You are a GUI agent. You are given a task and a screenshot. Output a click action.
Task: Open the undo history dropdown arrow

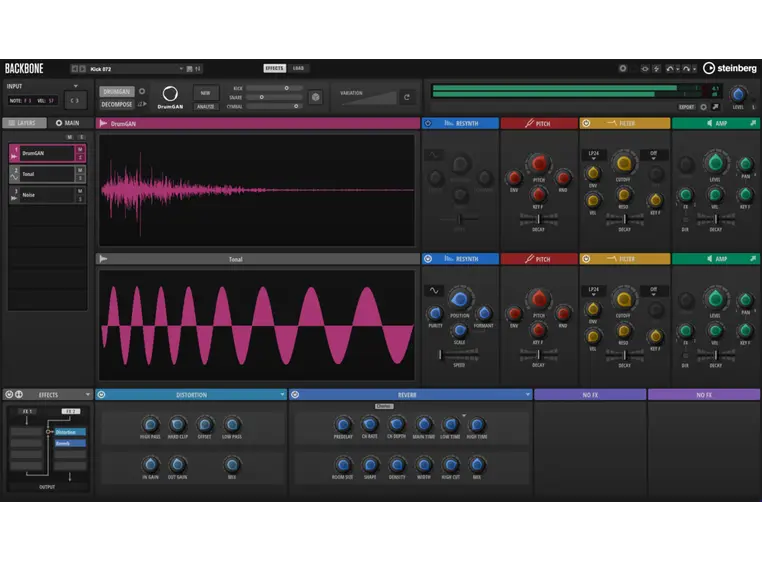677,69
